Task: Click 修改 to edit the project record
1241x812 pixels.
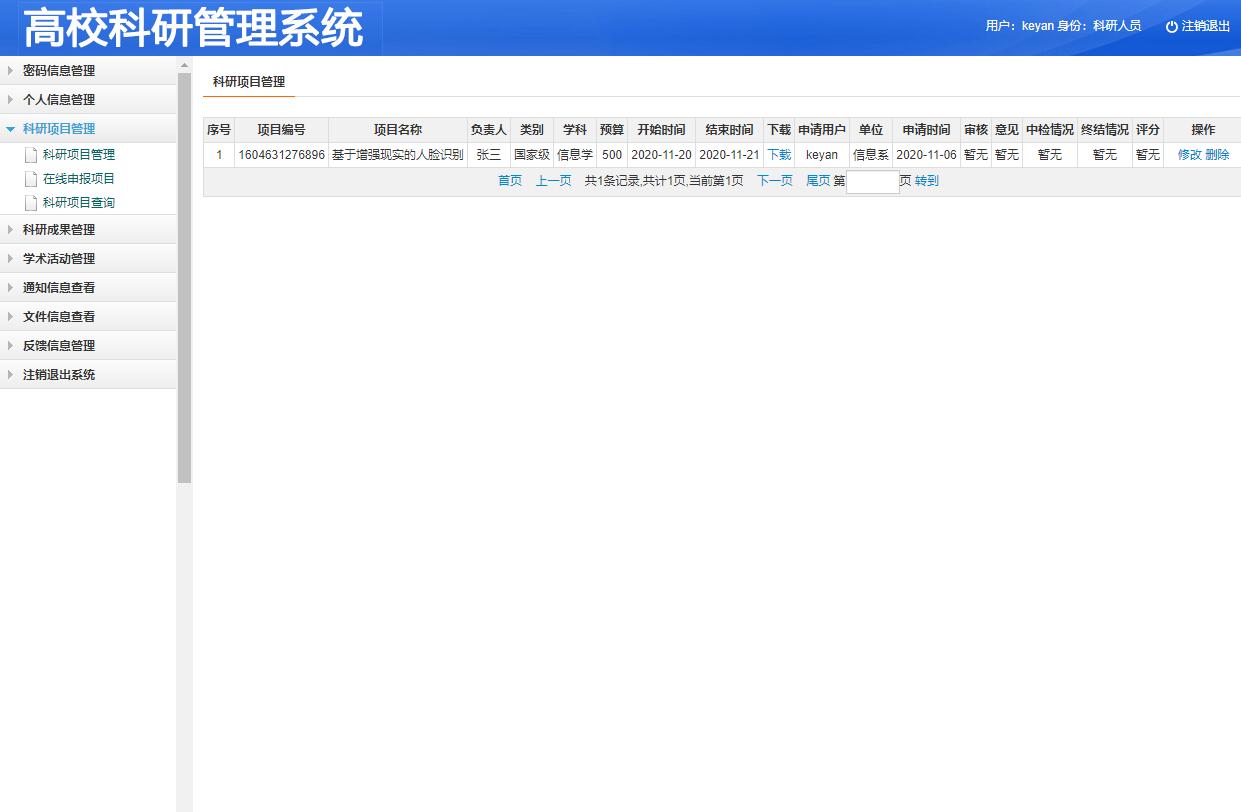Action: coord(1193,154)
